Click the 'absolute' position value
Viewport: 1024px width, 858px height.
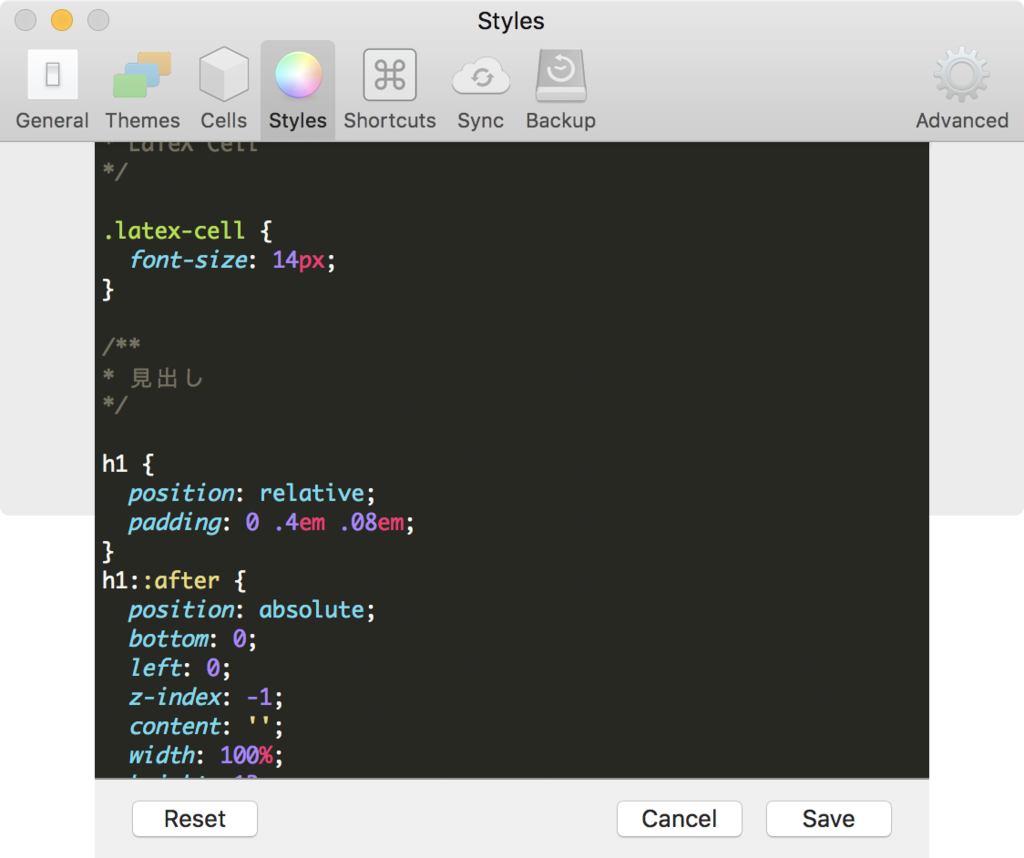[312, 610]
